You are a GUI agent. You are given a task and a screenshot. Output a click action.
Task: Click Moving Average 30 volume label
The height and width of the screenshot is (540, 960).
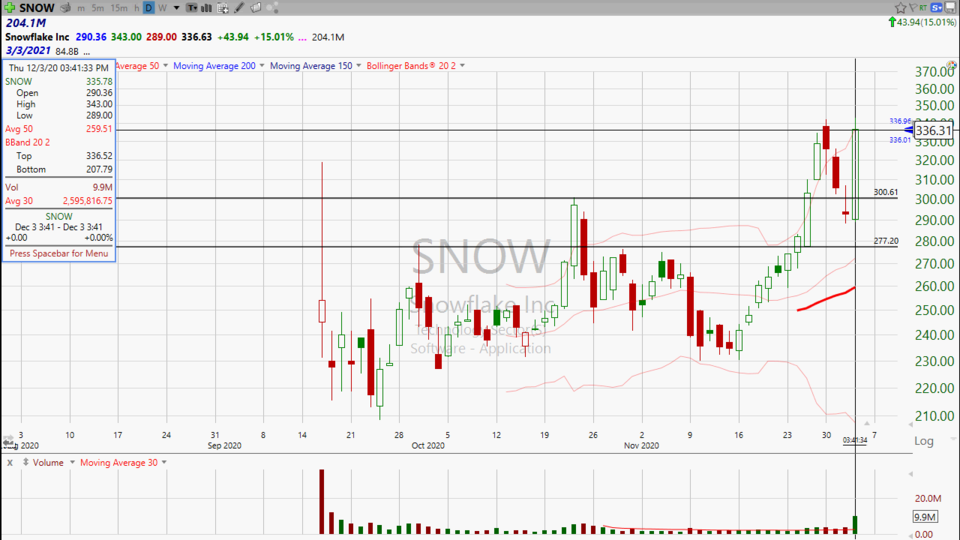point(119,462)
